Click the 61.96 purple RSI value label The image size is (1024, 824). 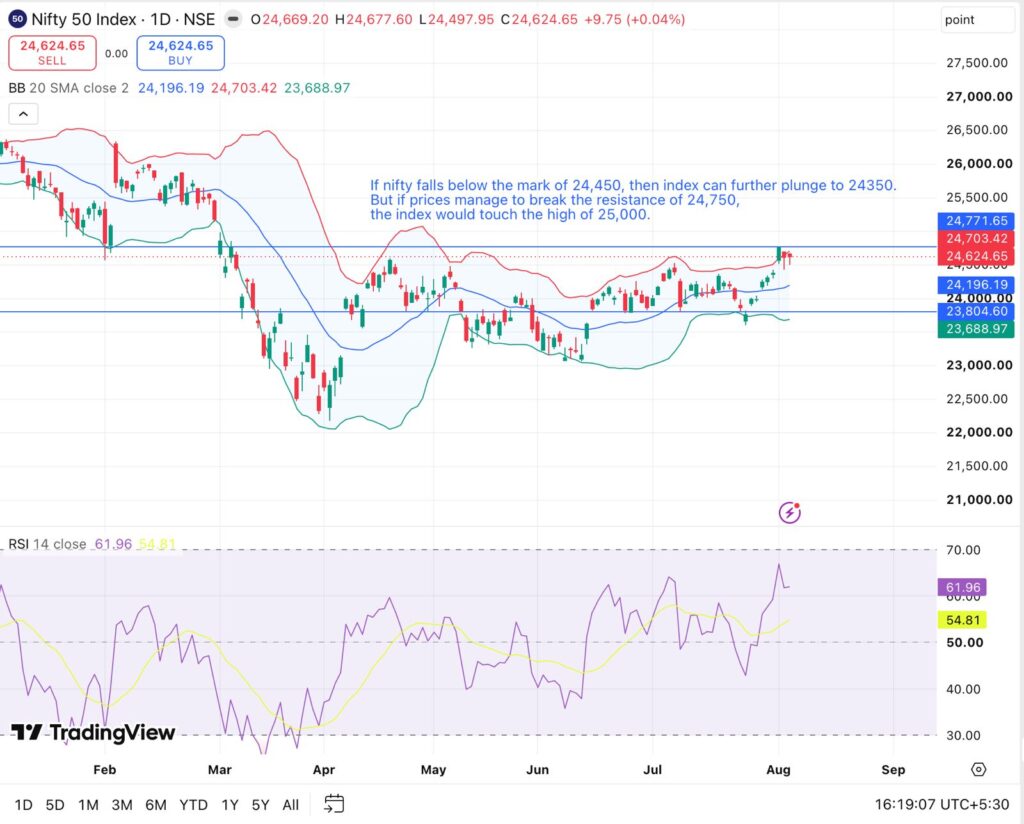tap(963, 587)
